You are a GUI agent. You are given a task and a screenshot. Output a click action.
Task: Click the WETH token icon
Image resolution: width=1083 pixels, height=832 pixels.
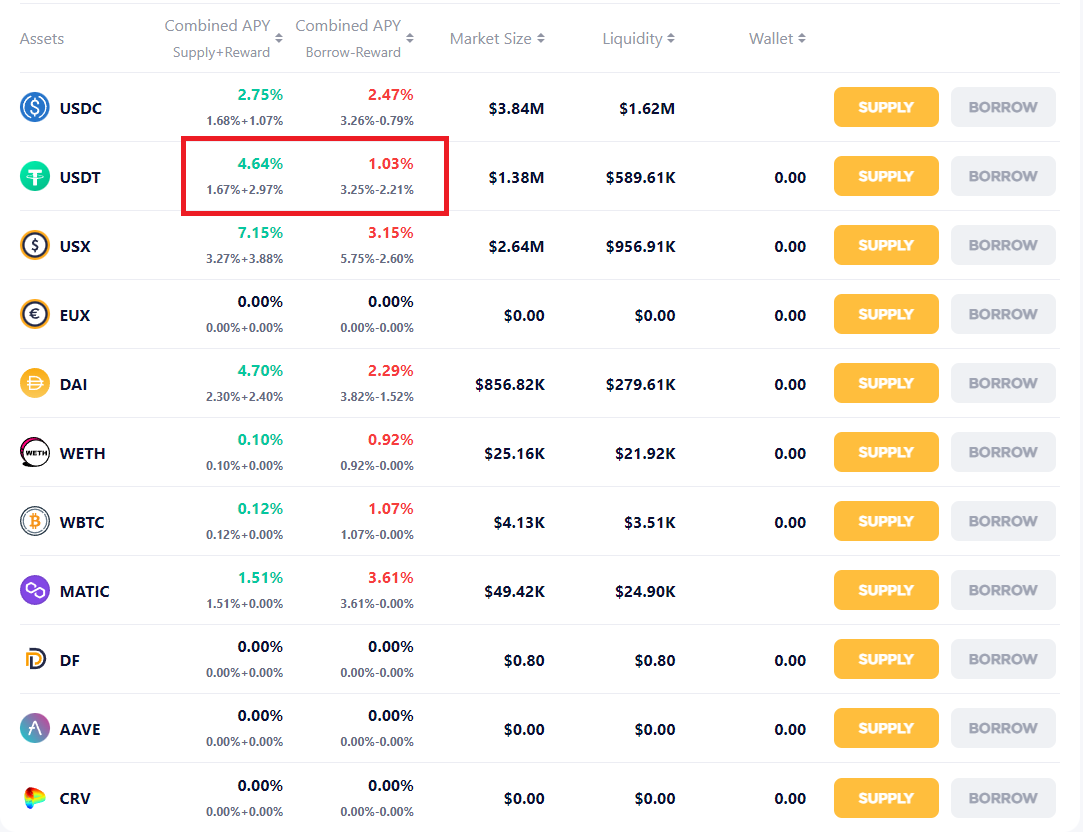click(35, 453)
